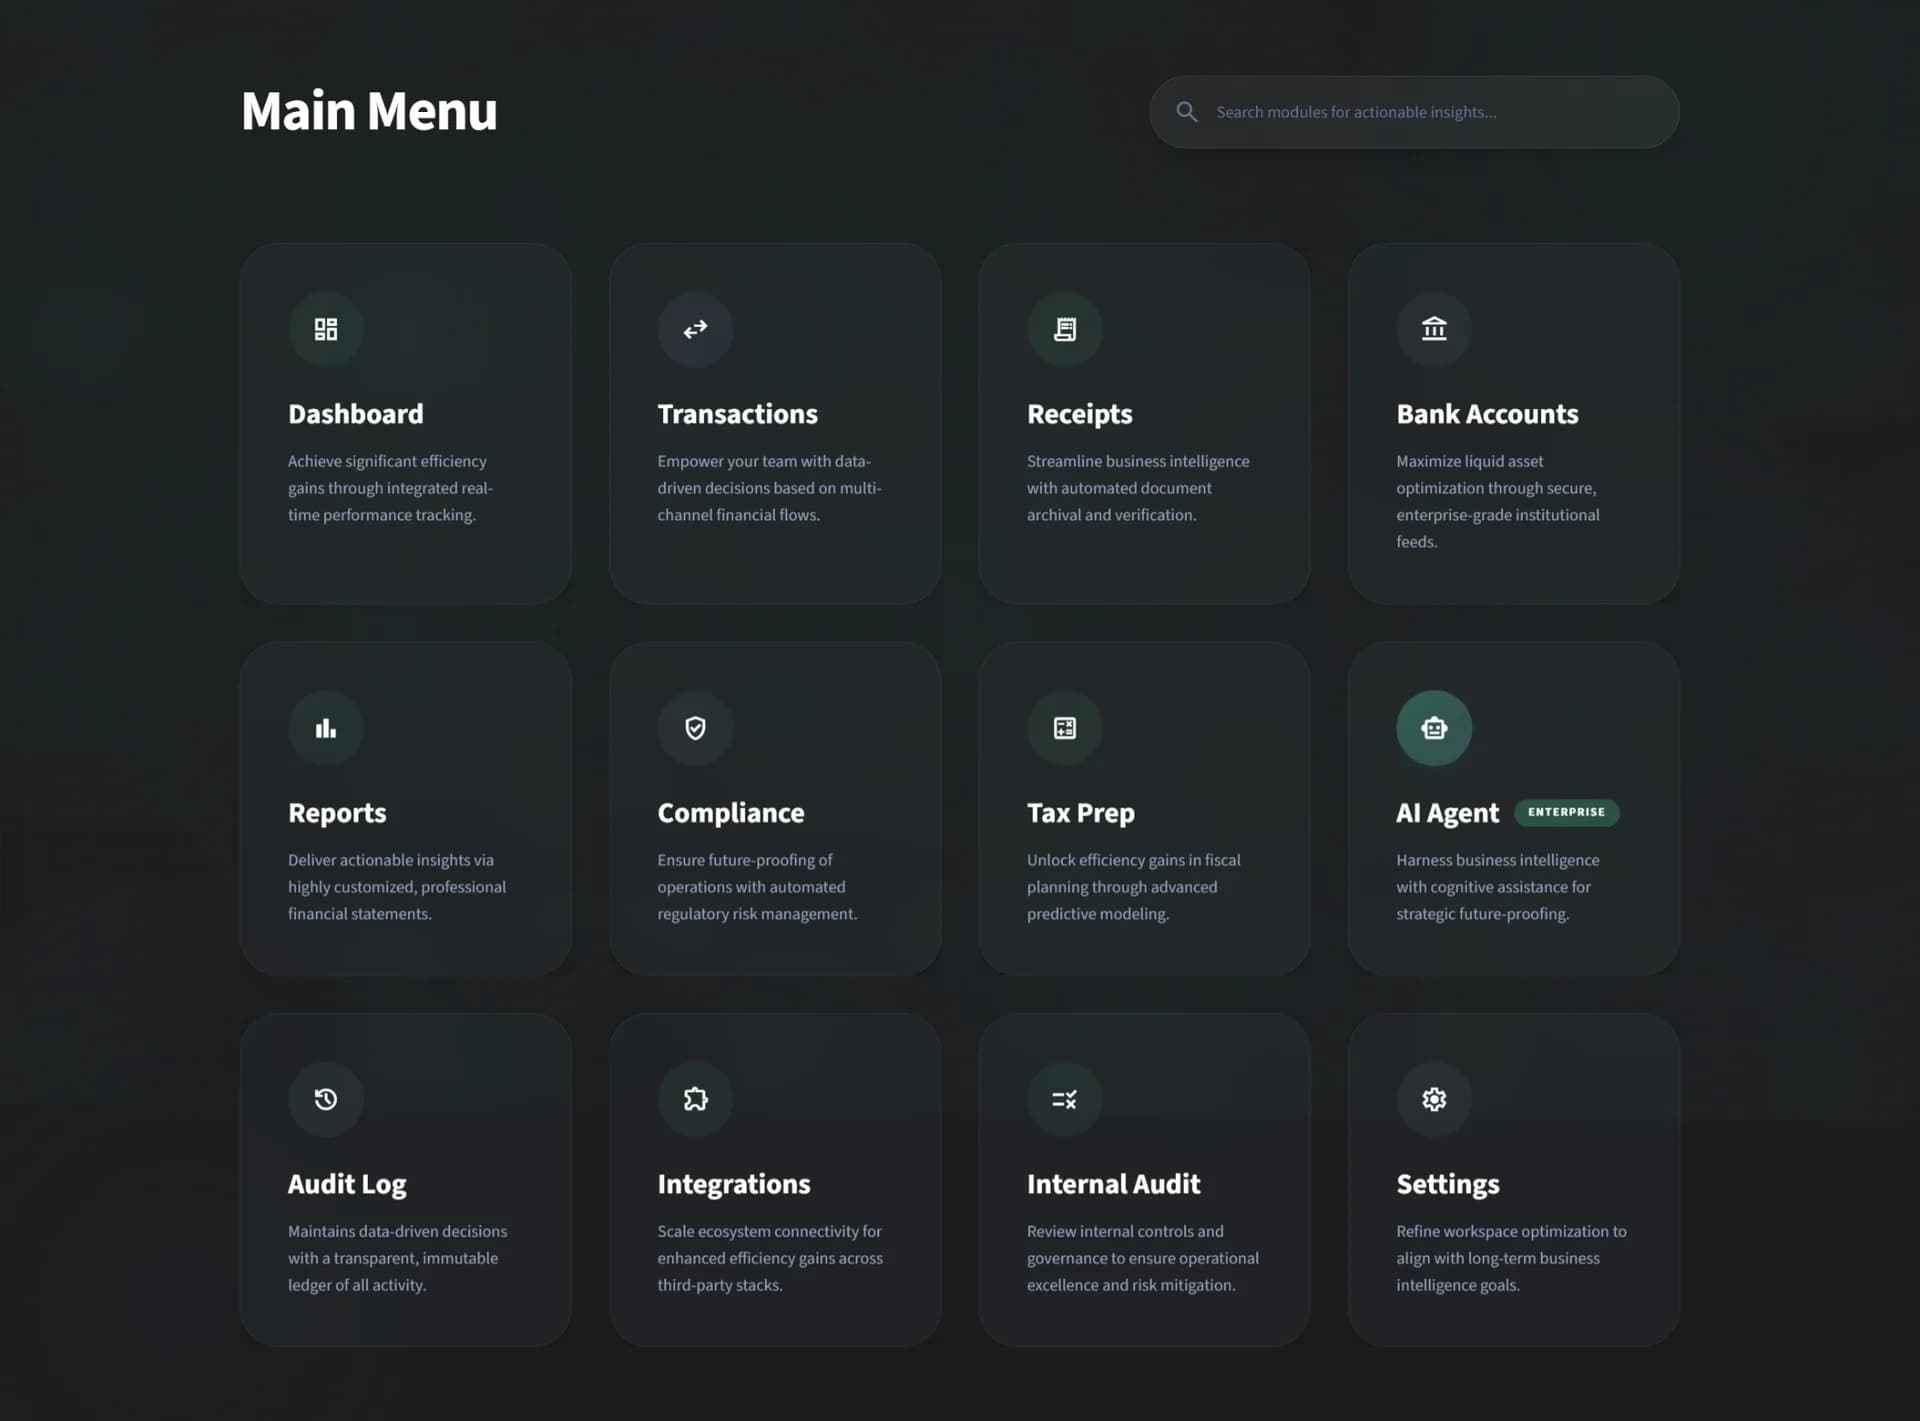This screenshot has width=1920, height=1421.
Task: Click the Transactions swap arrows icon
Action: (695, 329)
